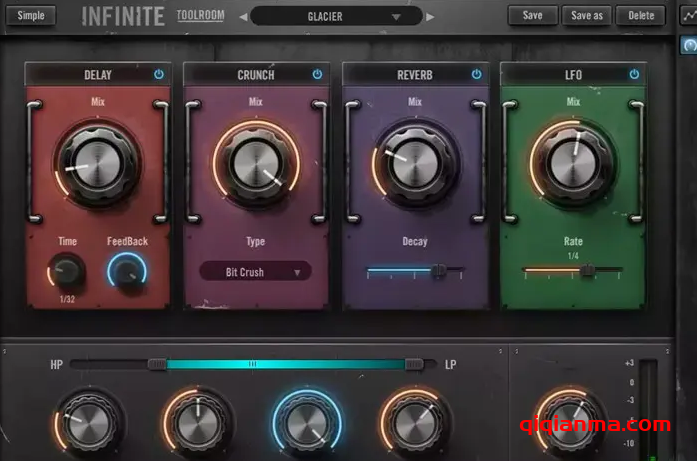Click the Delay FeedBack knob

[127, 272]
